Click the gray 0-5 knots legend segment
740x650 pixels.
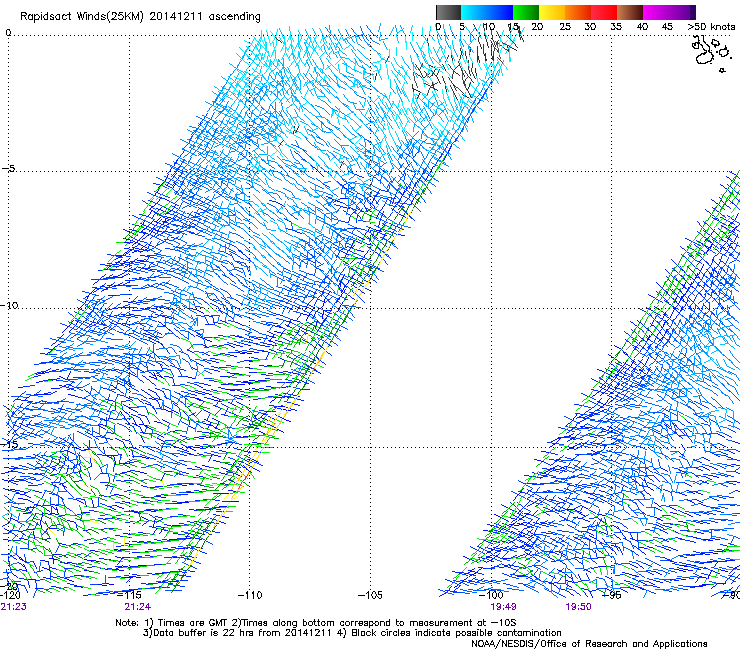click(x=448, y=12)
